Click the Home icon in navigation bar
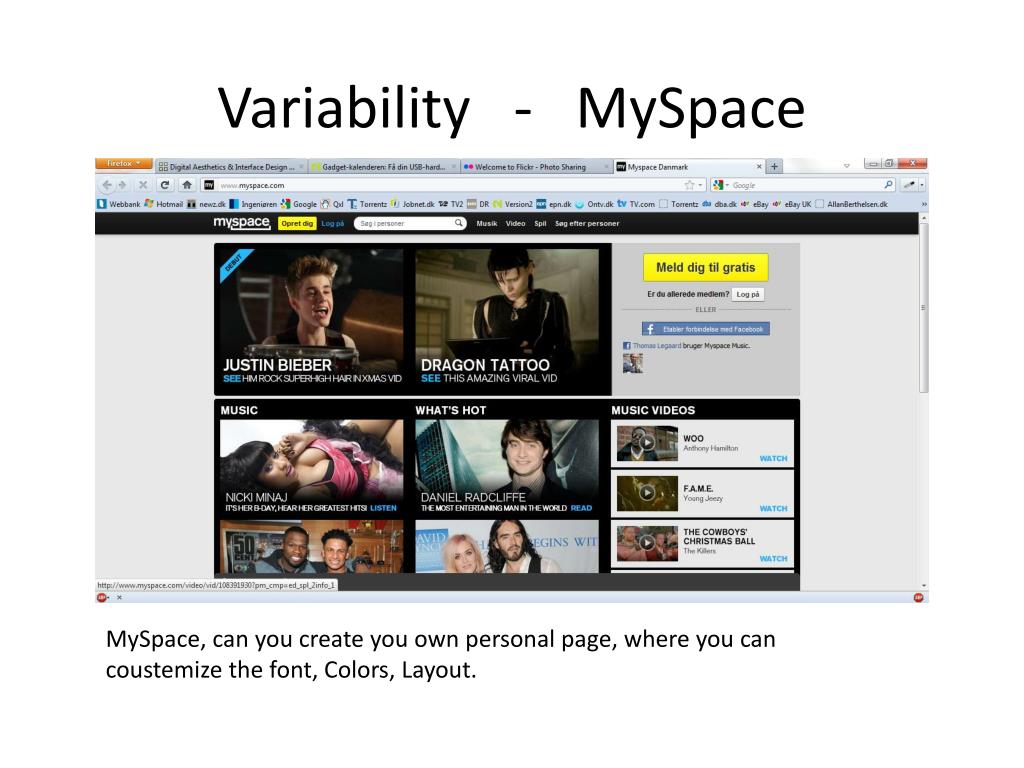 (x=187, y=185)
